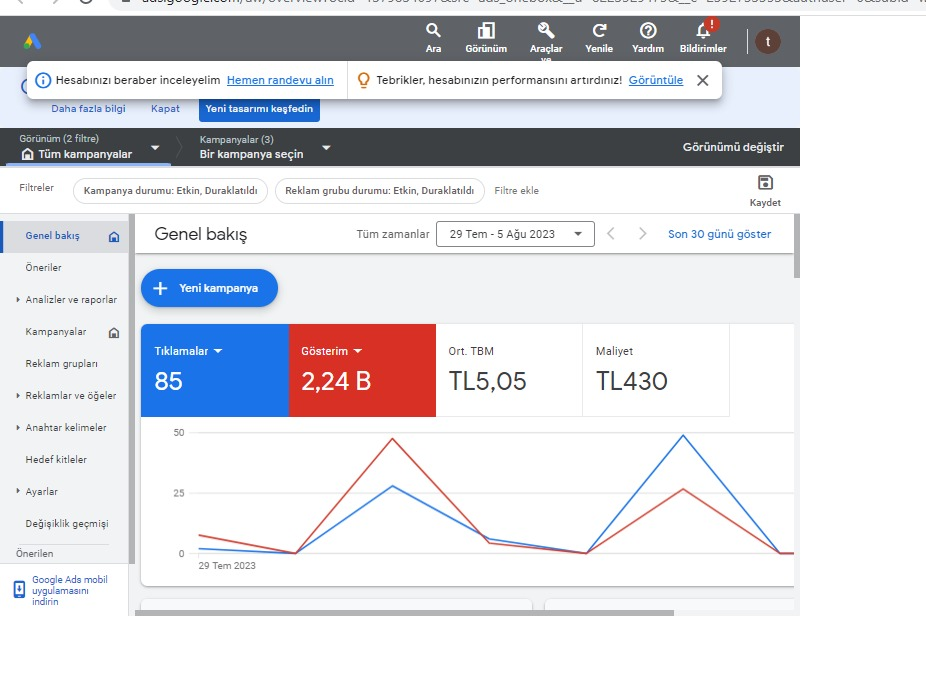Click the home icon beside Kampanyalar
Viewport: 926px width, 696px height.
point(114,333)
